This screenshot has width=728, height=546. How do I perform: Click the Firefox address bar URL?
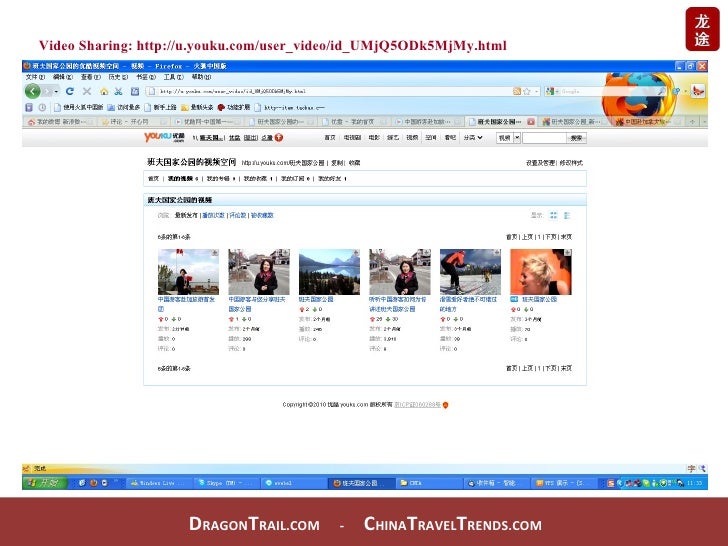[x=328, y=91]
